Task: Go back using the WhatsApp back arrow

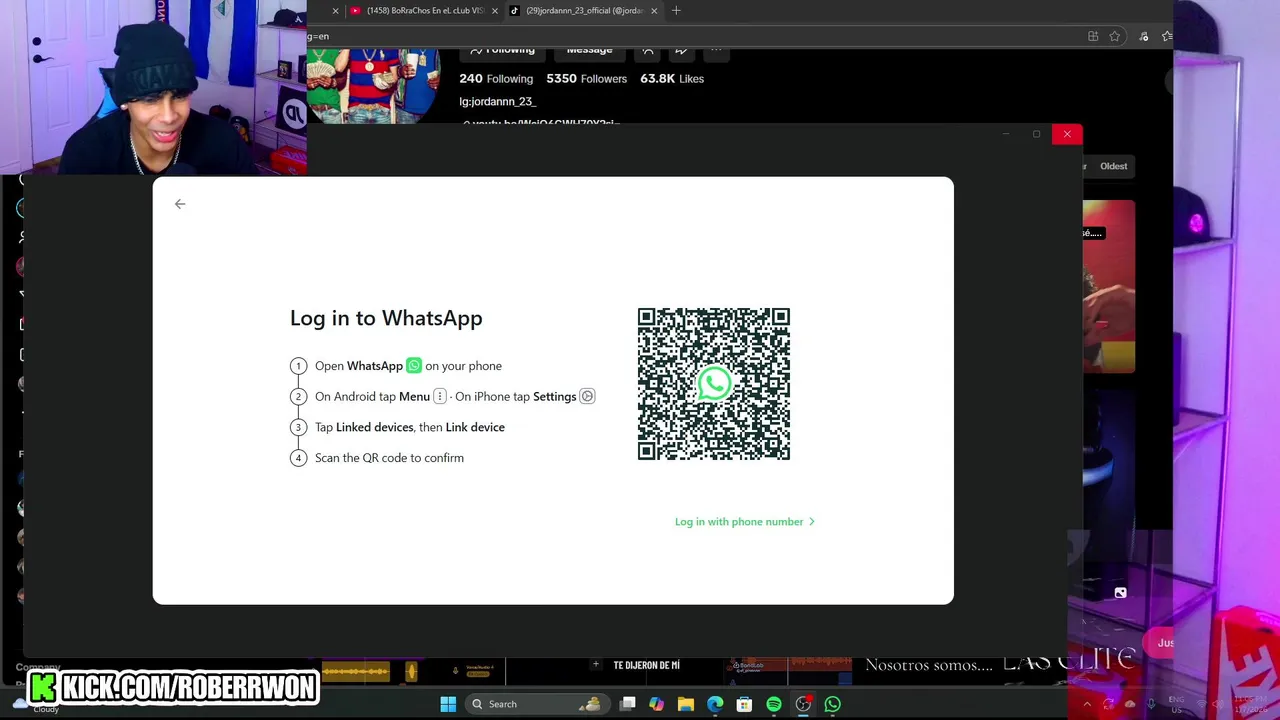Action: click(180, 204)
